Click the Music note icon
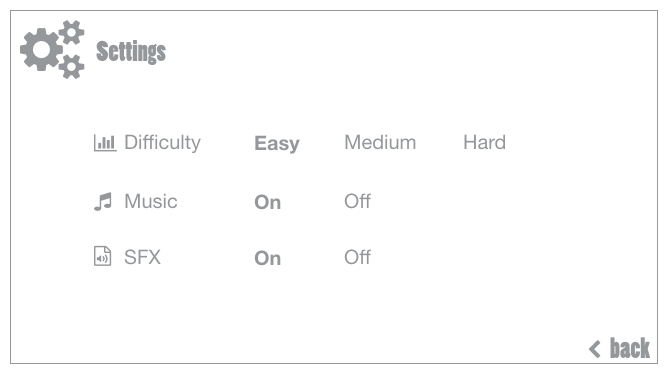Screen dimensions: 667x375 point(103,202)
